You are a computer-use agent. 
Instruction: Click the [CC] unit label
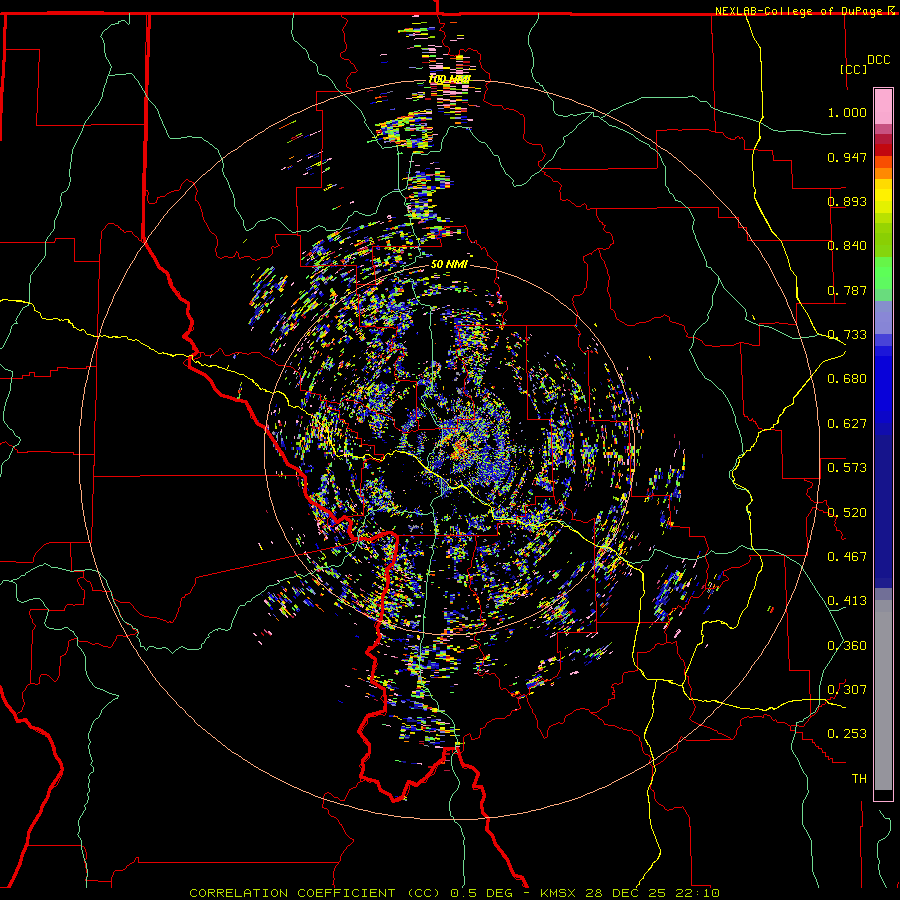click(853, 69)
